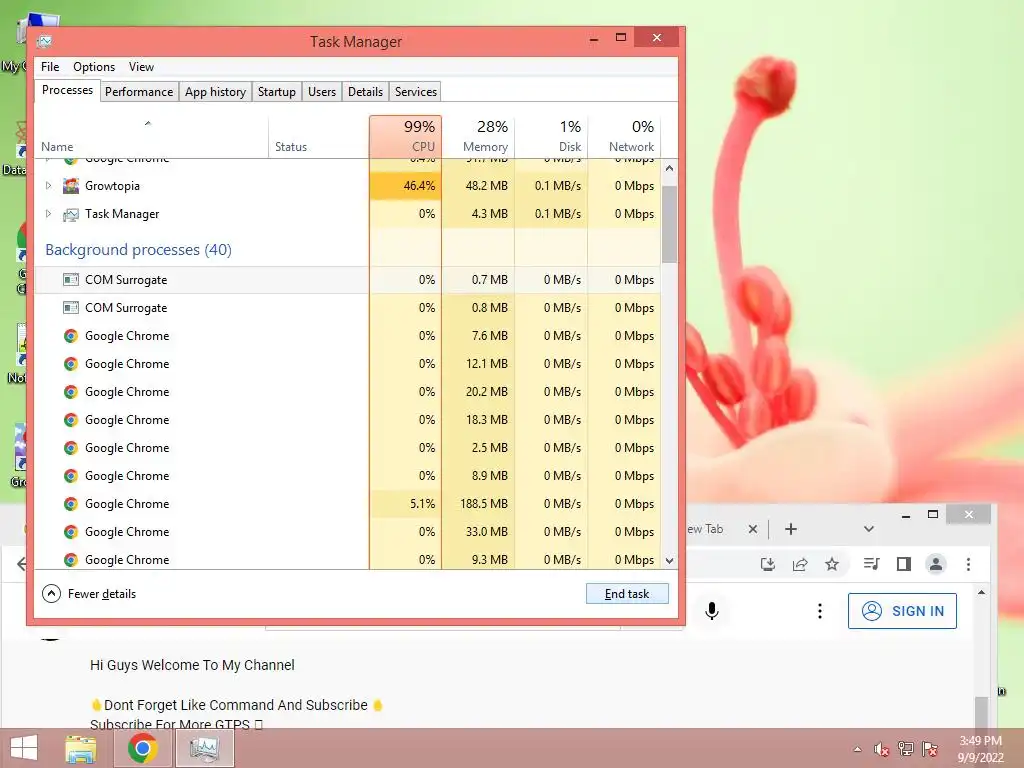Click the SIGN IN button
The width and height of the screenshot is (1024, 768).
click(903, 611)
